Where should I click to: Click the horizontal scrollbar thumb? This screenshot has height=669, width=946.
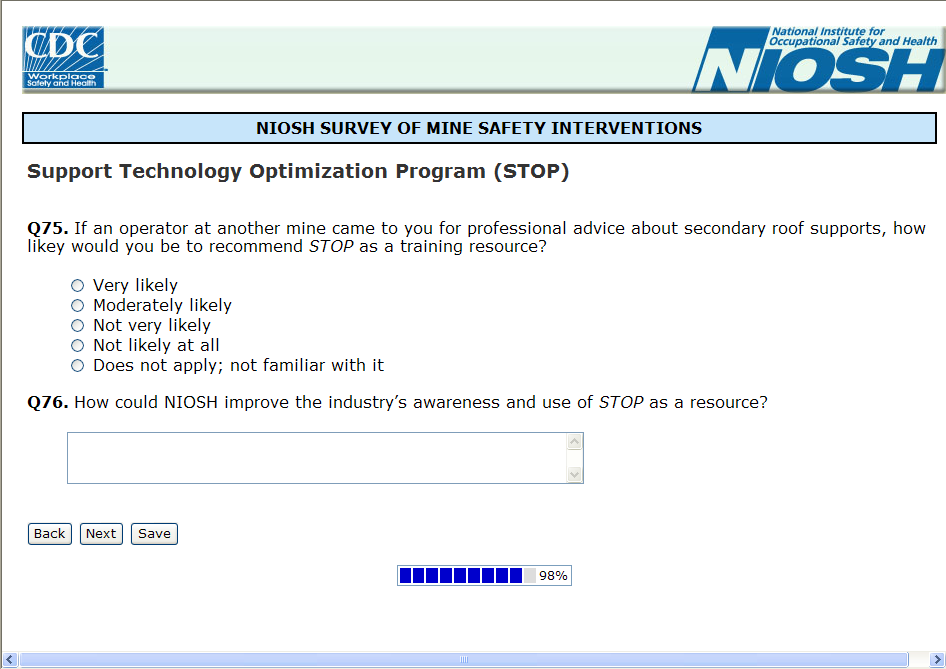point(464,660)
